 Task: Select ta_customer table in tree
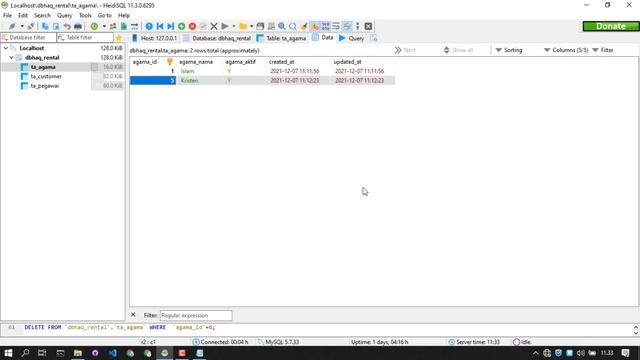46,76
